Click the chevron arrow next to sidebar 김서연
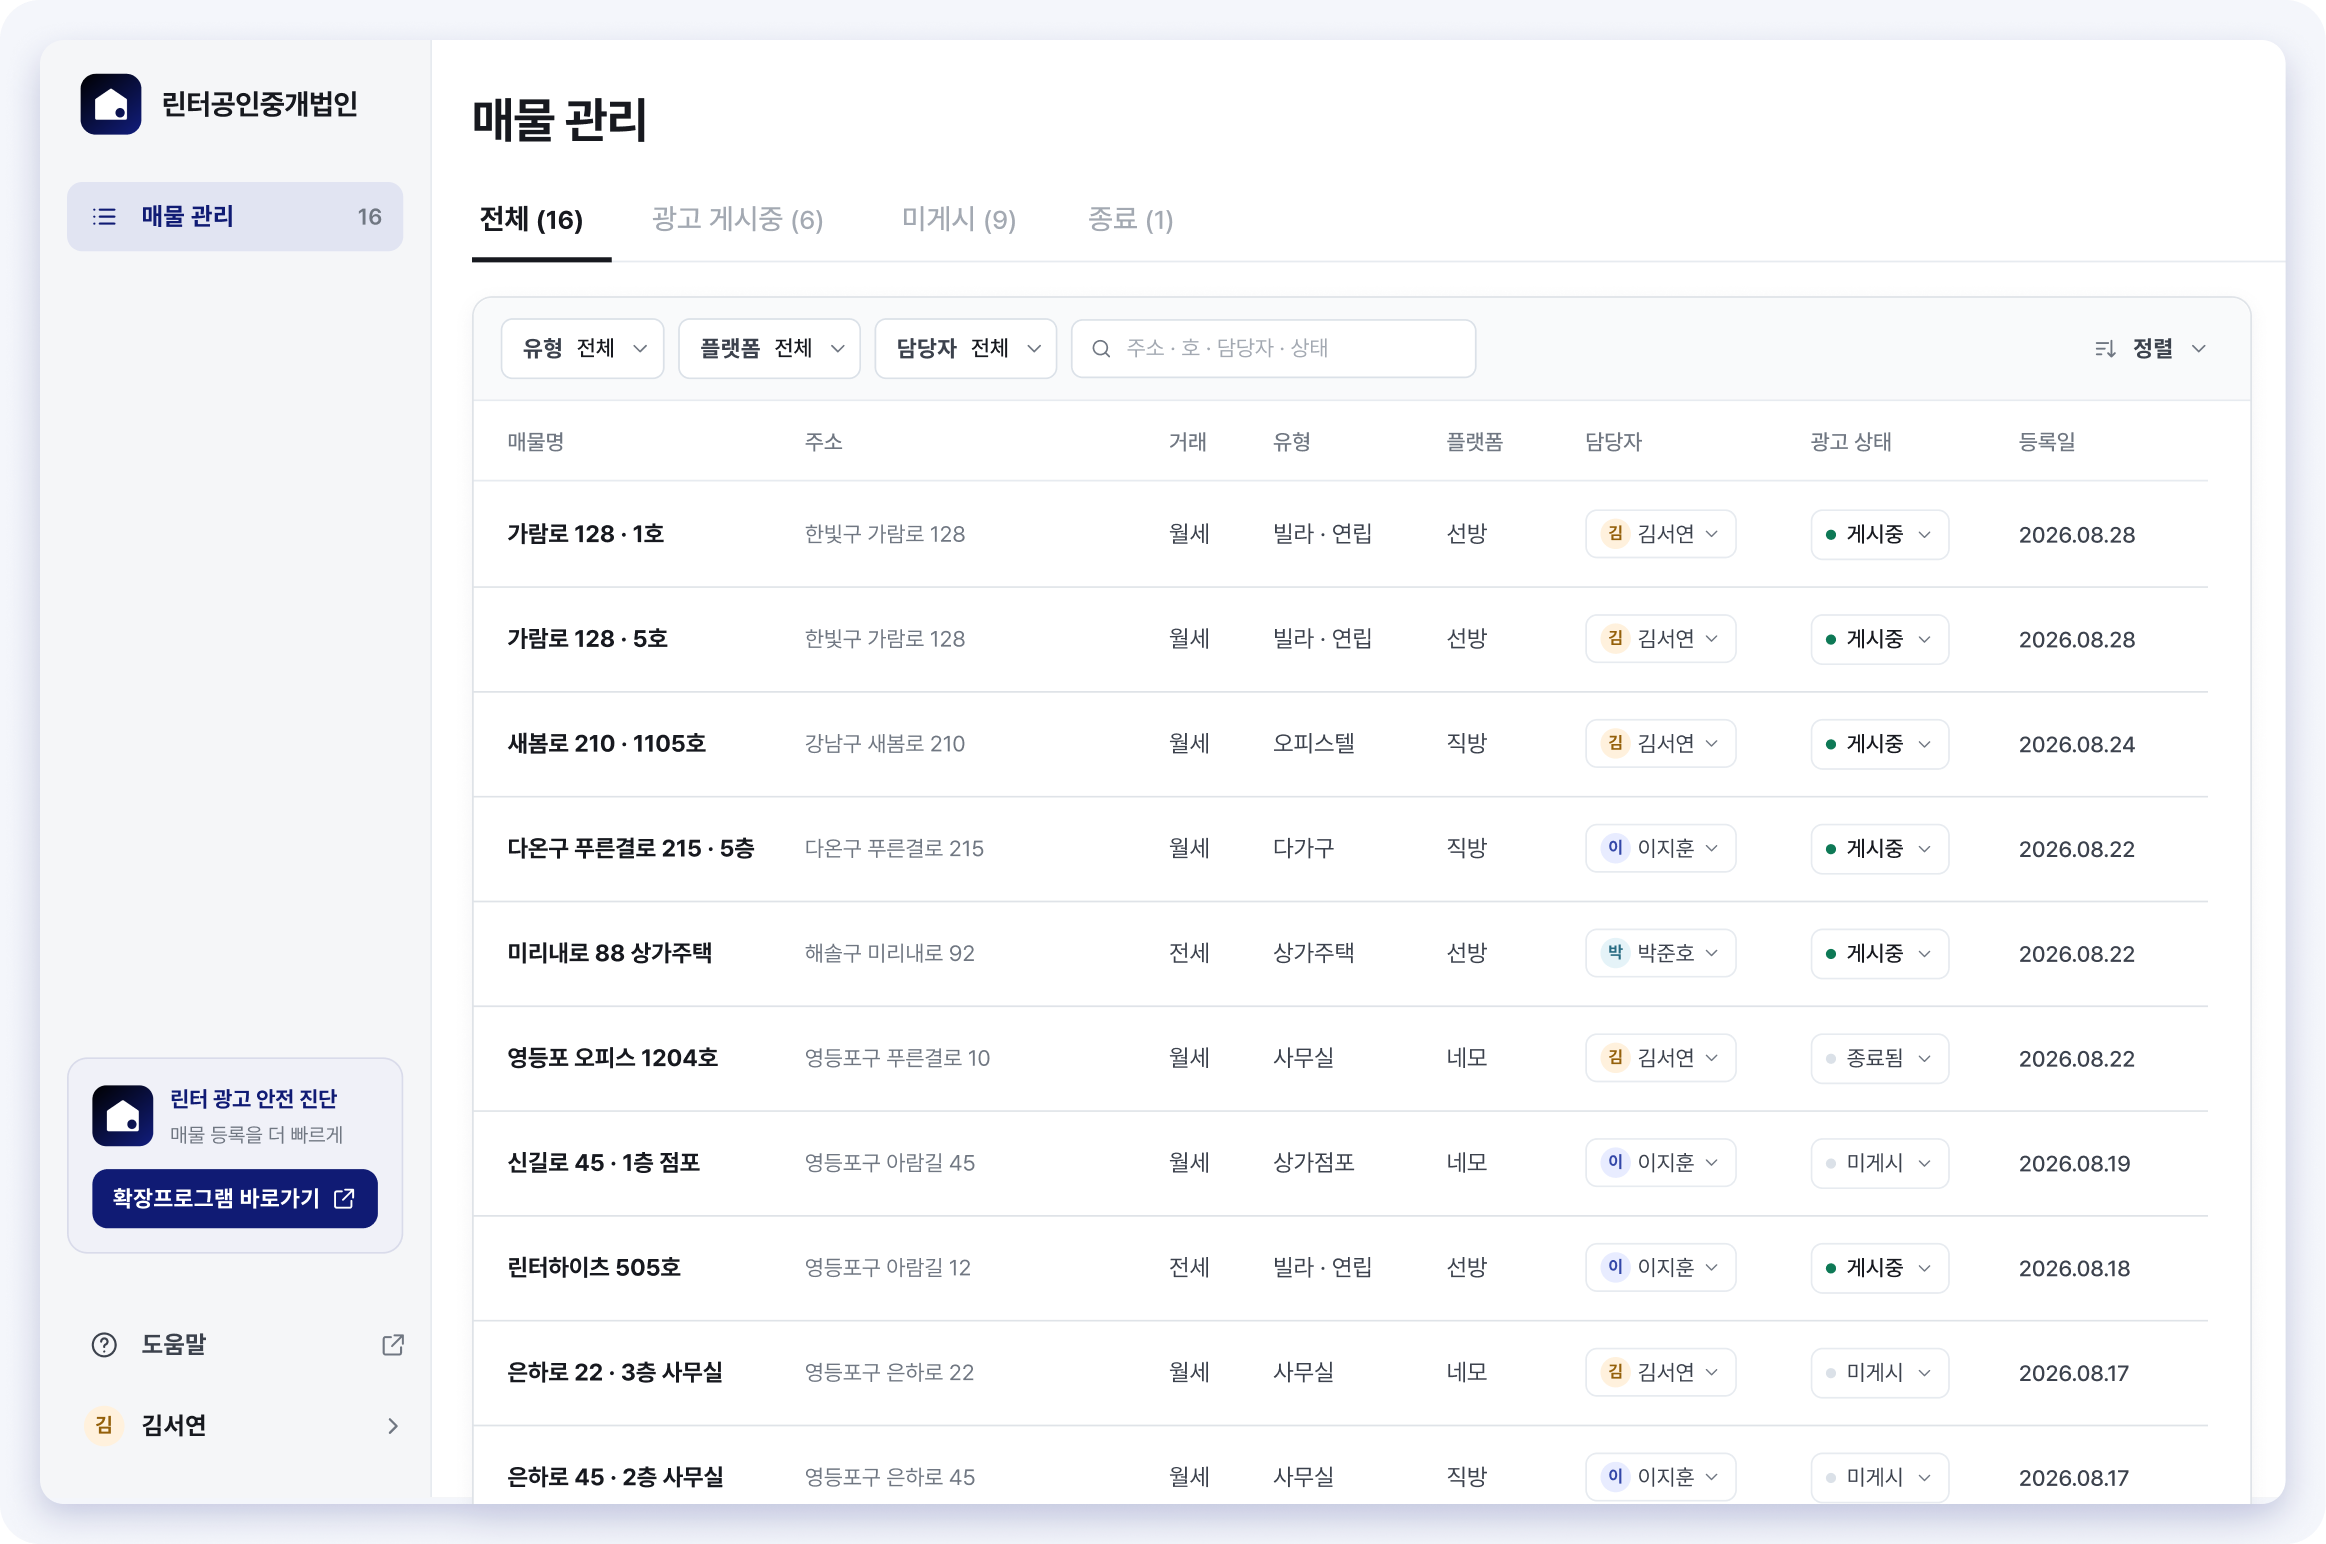This screenshot has width=2326, height=1544. point(393,1426)
